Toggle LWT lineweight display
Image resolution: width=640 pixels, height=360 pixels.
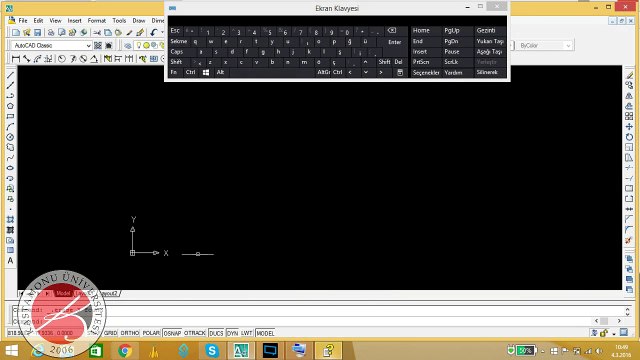coord(247,333)
